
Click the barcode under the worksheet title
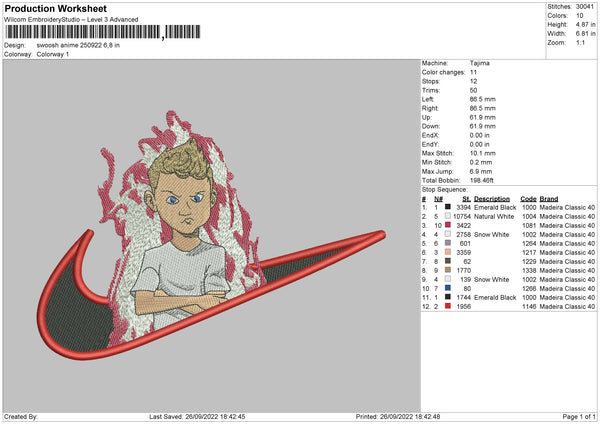click(x=103, y=32)
